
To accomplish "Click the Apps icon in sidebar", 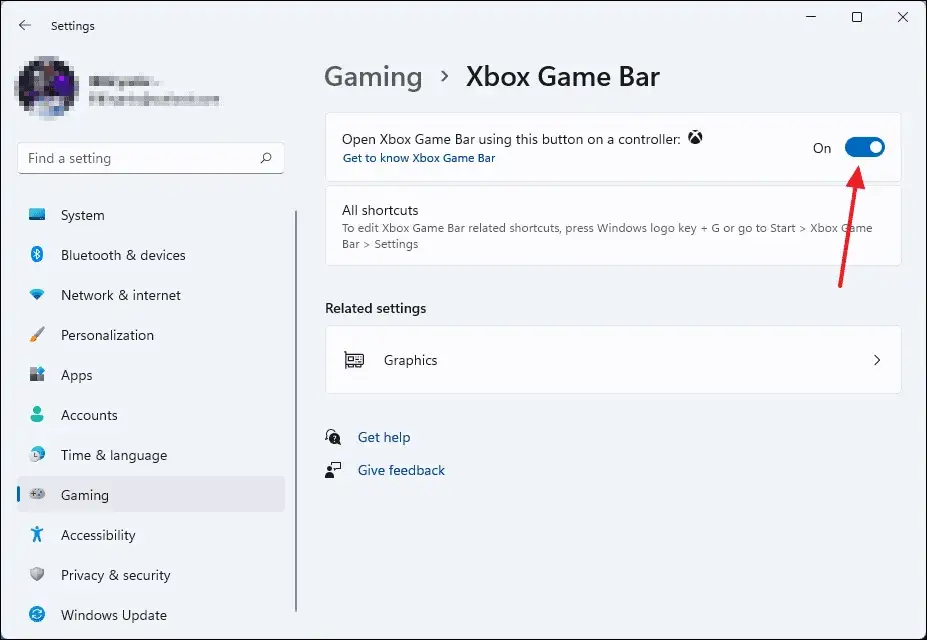I will point(37,375).
